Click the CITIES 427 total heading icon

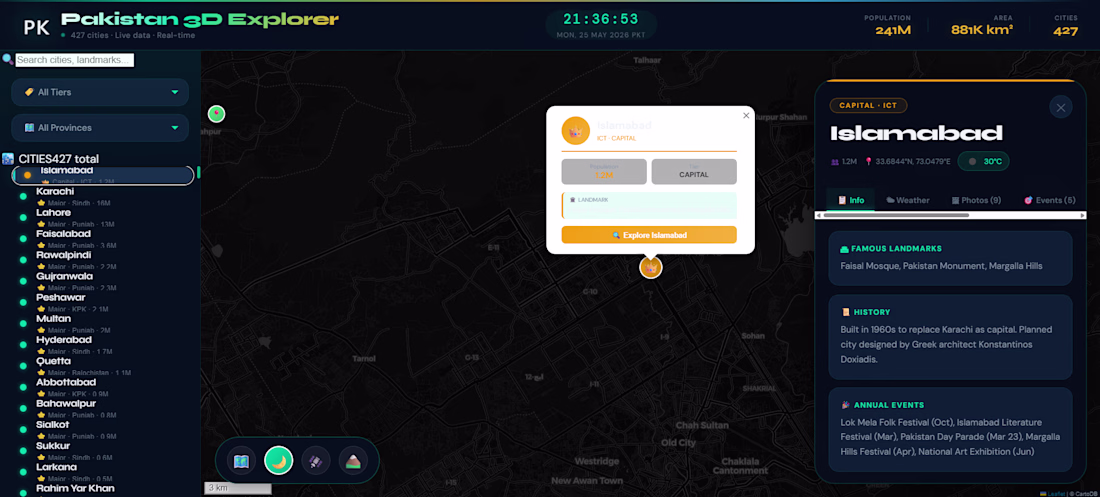tap(8, 159)
